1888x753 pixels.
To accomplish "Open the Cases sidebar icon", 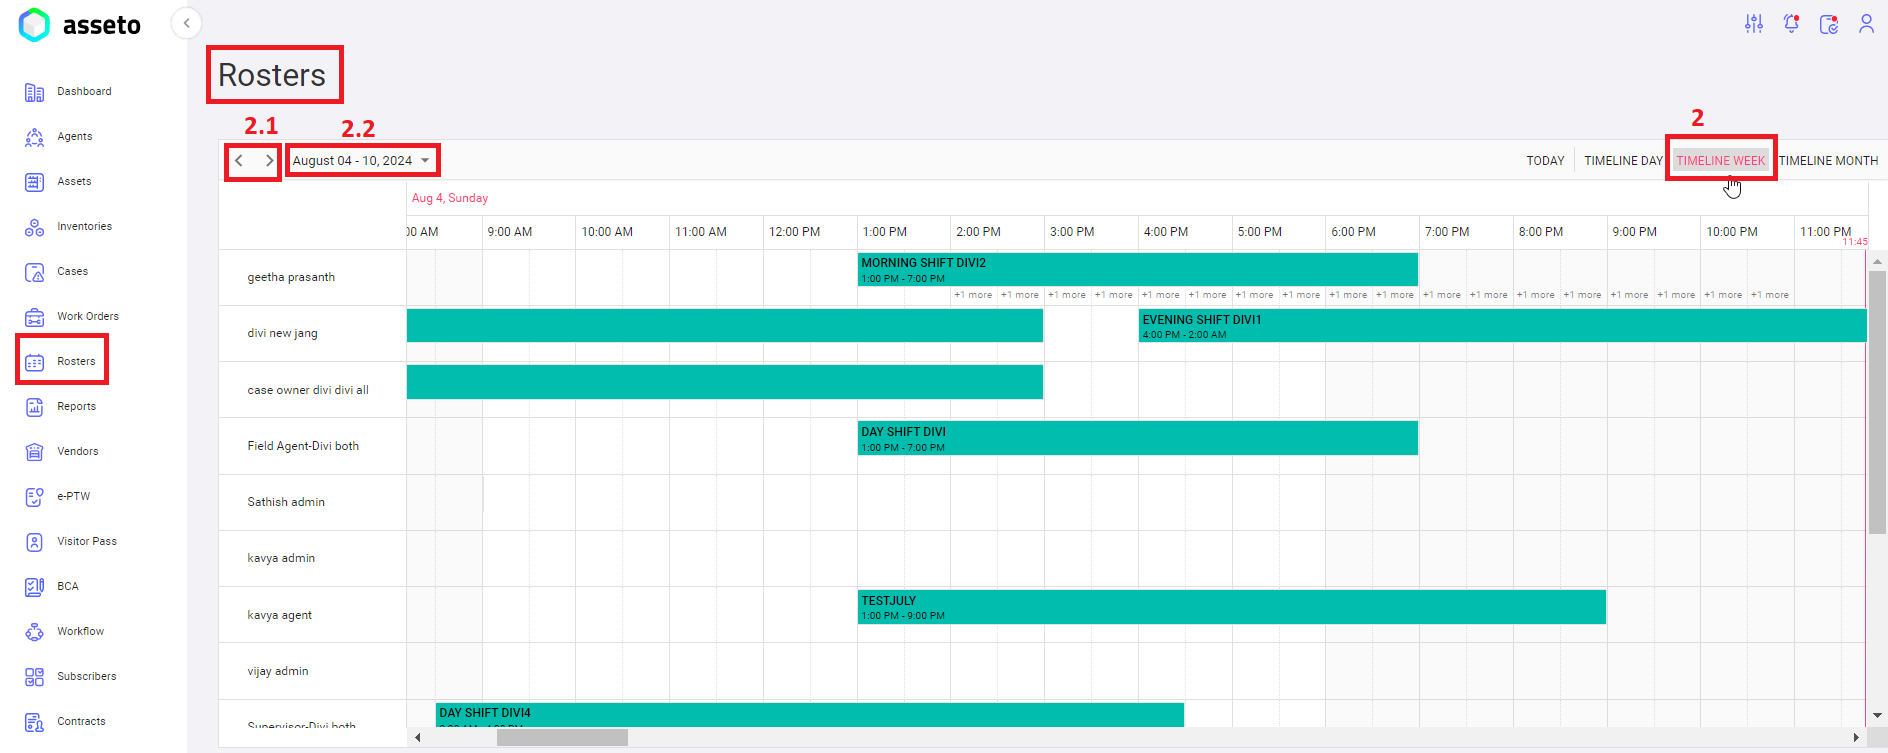I will point(34,272).
